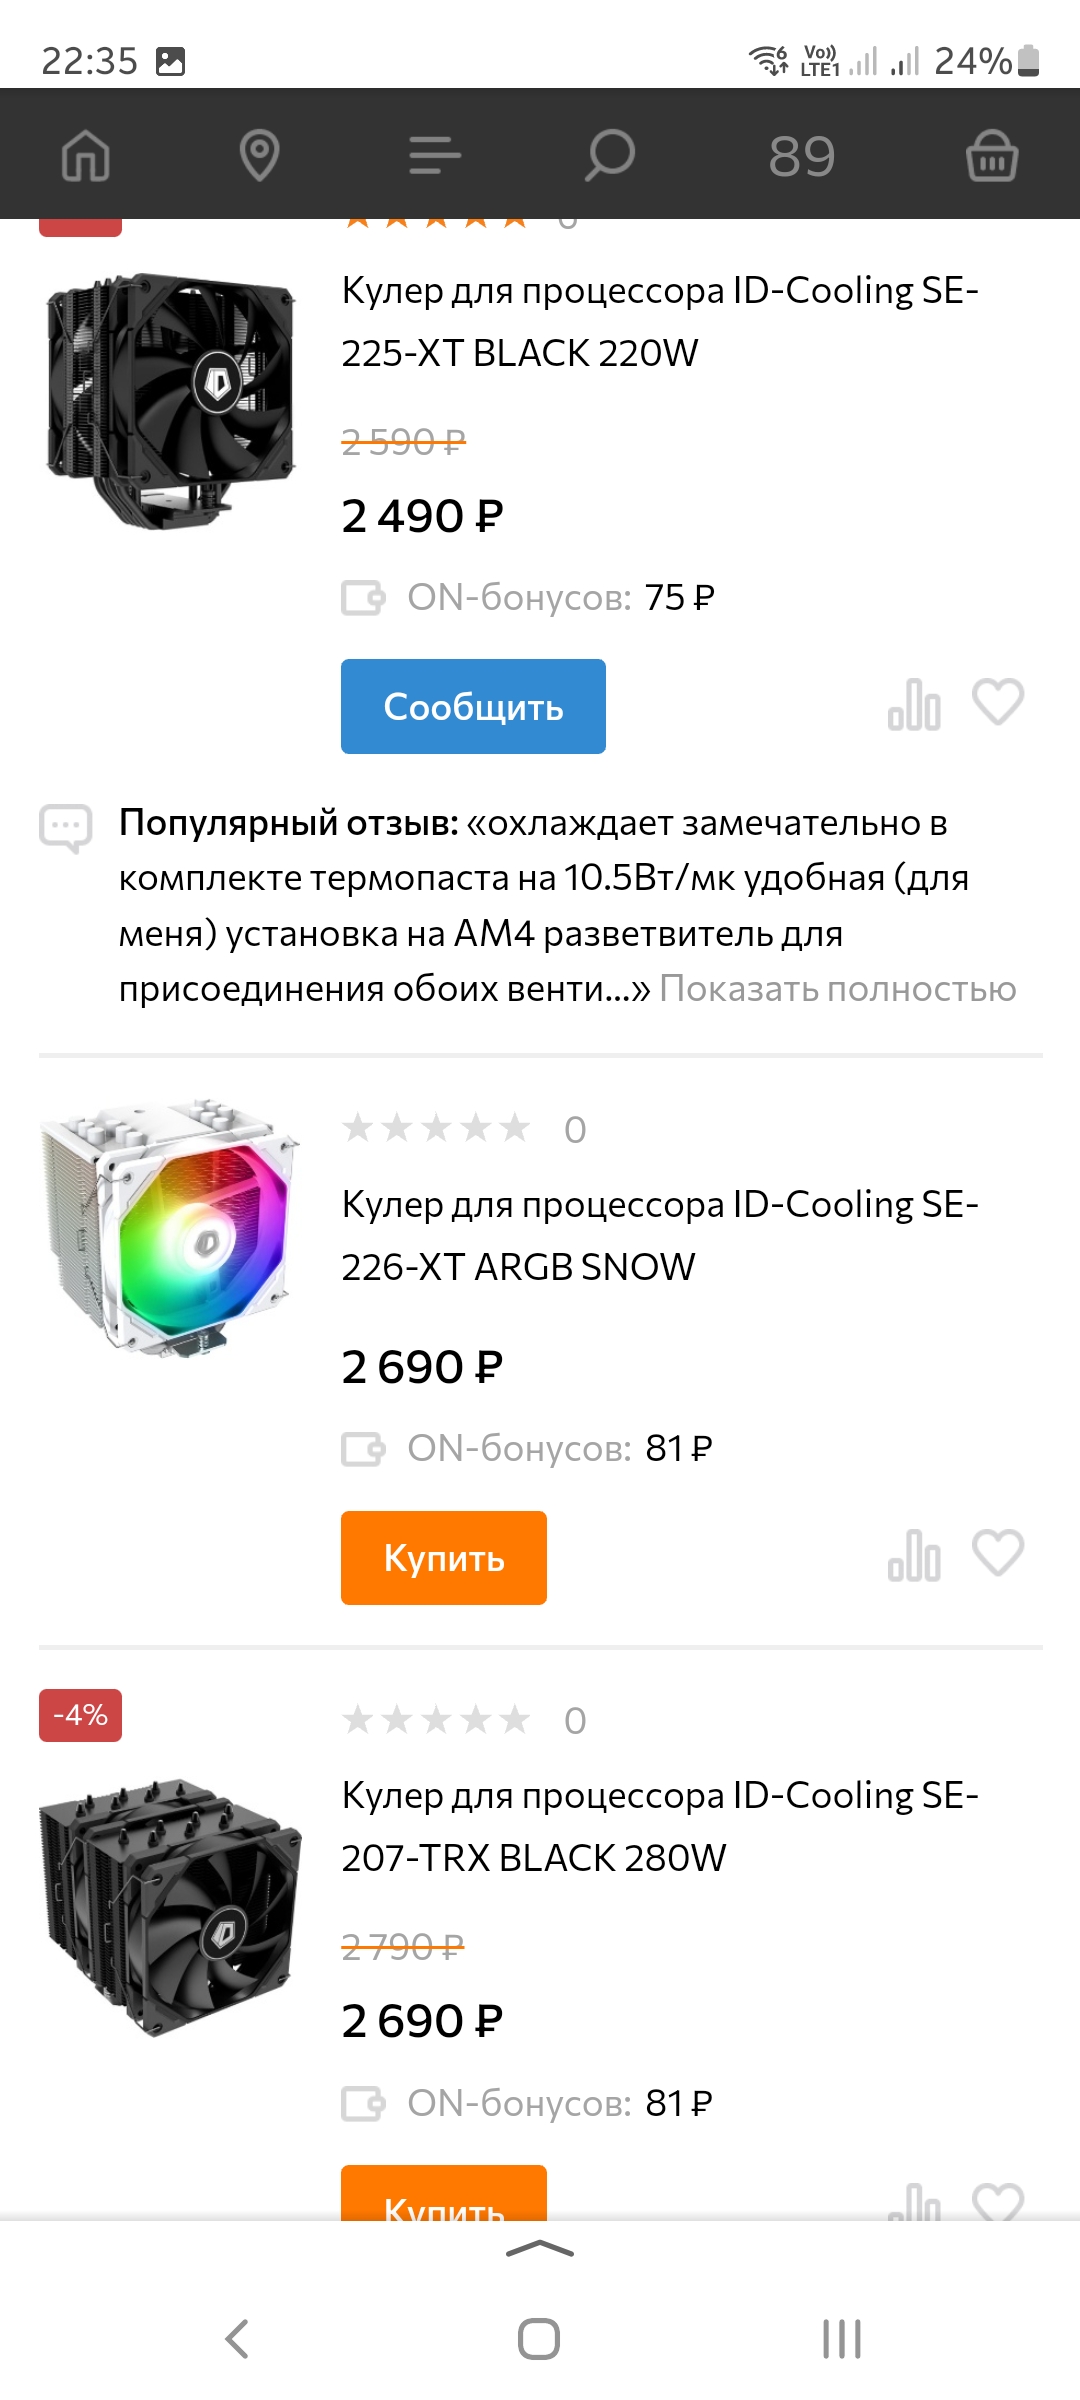Open the 89 counter in header
This screenshot has width=1080, height=2400.
coord(802,156)
